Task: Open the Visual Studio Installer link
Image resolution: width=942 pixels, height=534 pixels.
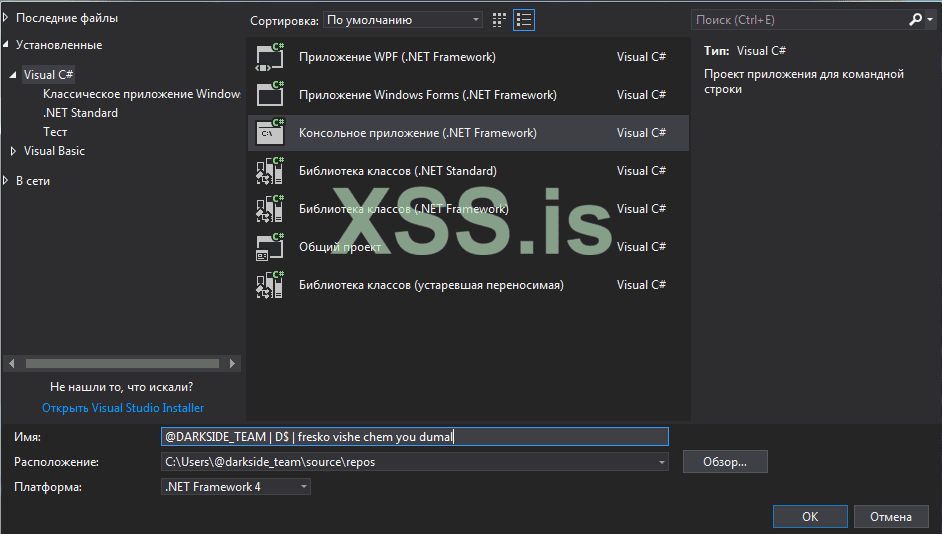Action: coord(123,408)
